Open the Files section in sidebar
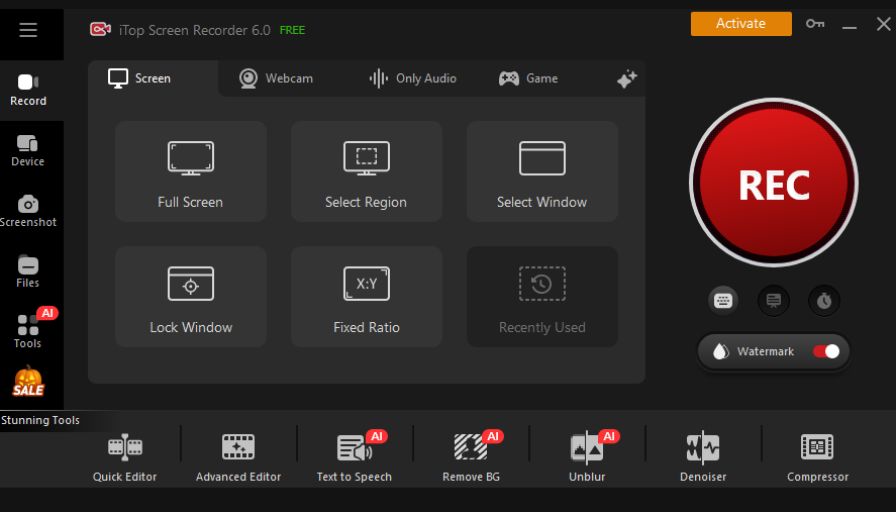The image size is (896, 512). click(x=27, y=272)
